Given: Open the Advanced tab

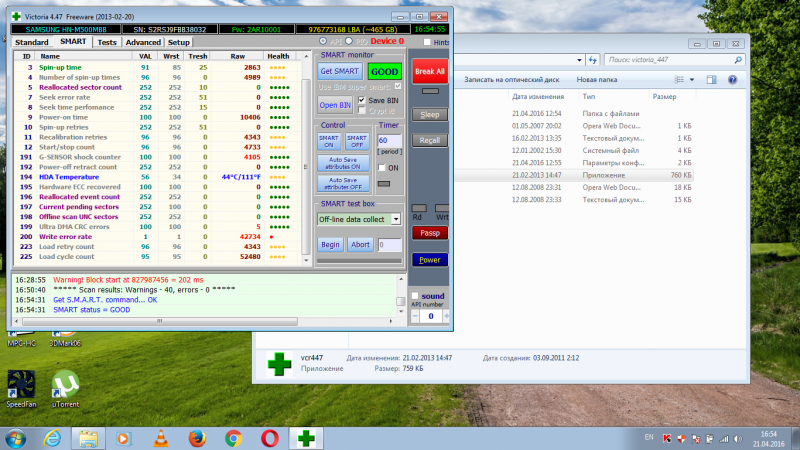Looking at the screenshot, I should tap(142, 43).
